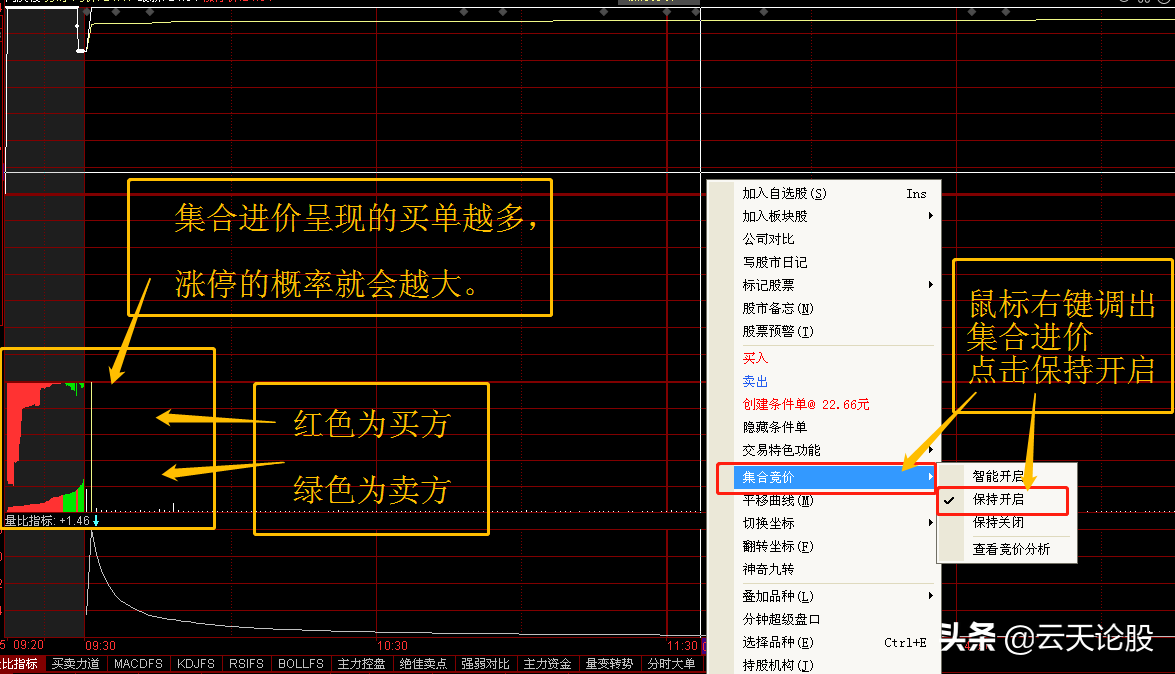Switch to the 分时大单 tab
The width and height of the screenshot is (1175, 674).
coord(671,664)
